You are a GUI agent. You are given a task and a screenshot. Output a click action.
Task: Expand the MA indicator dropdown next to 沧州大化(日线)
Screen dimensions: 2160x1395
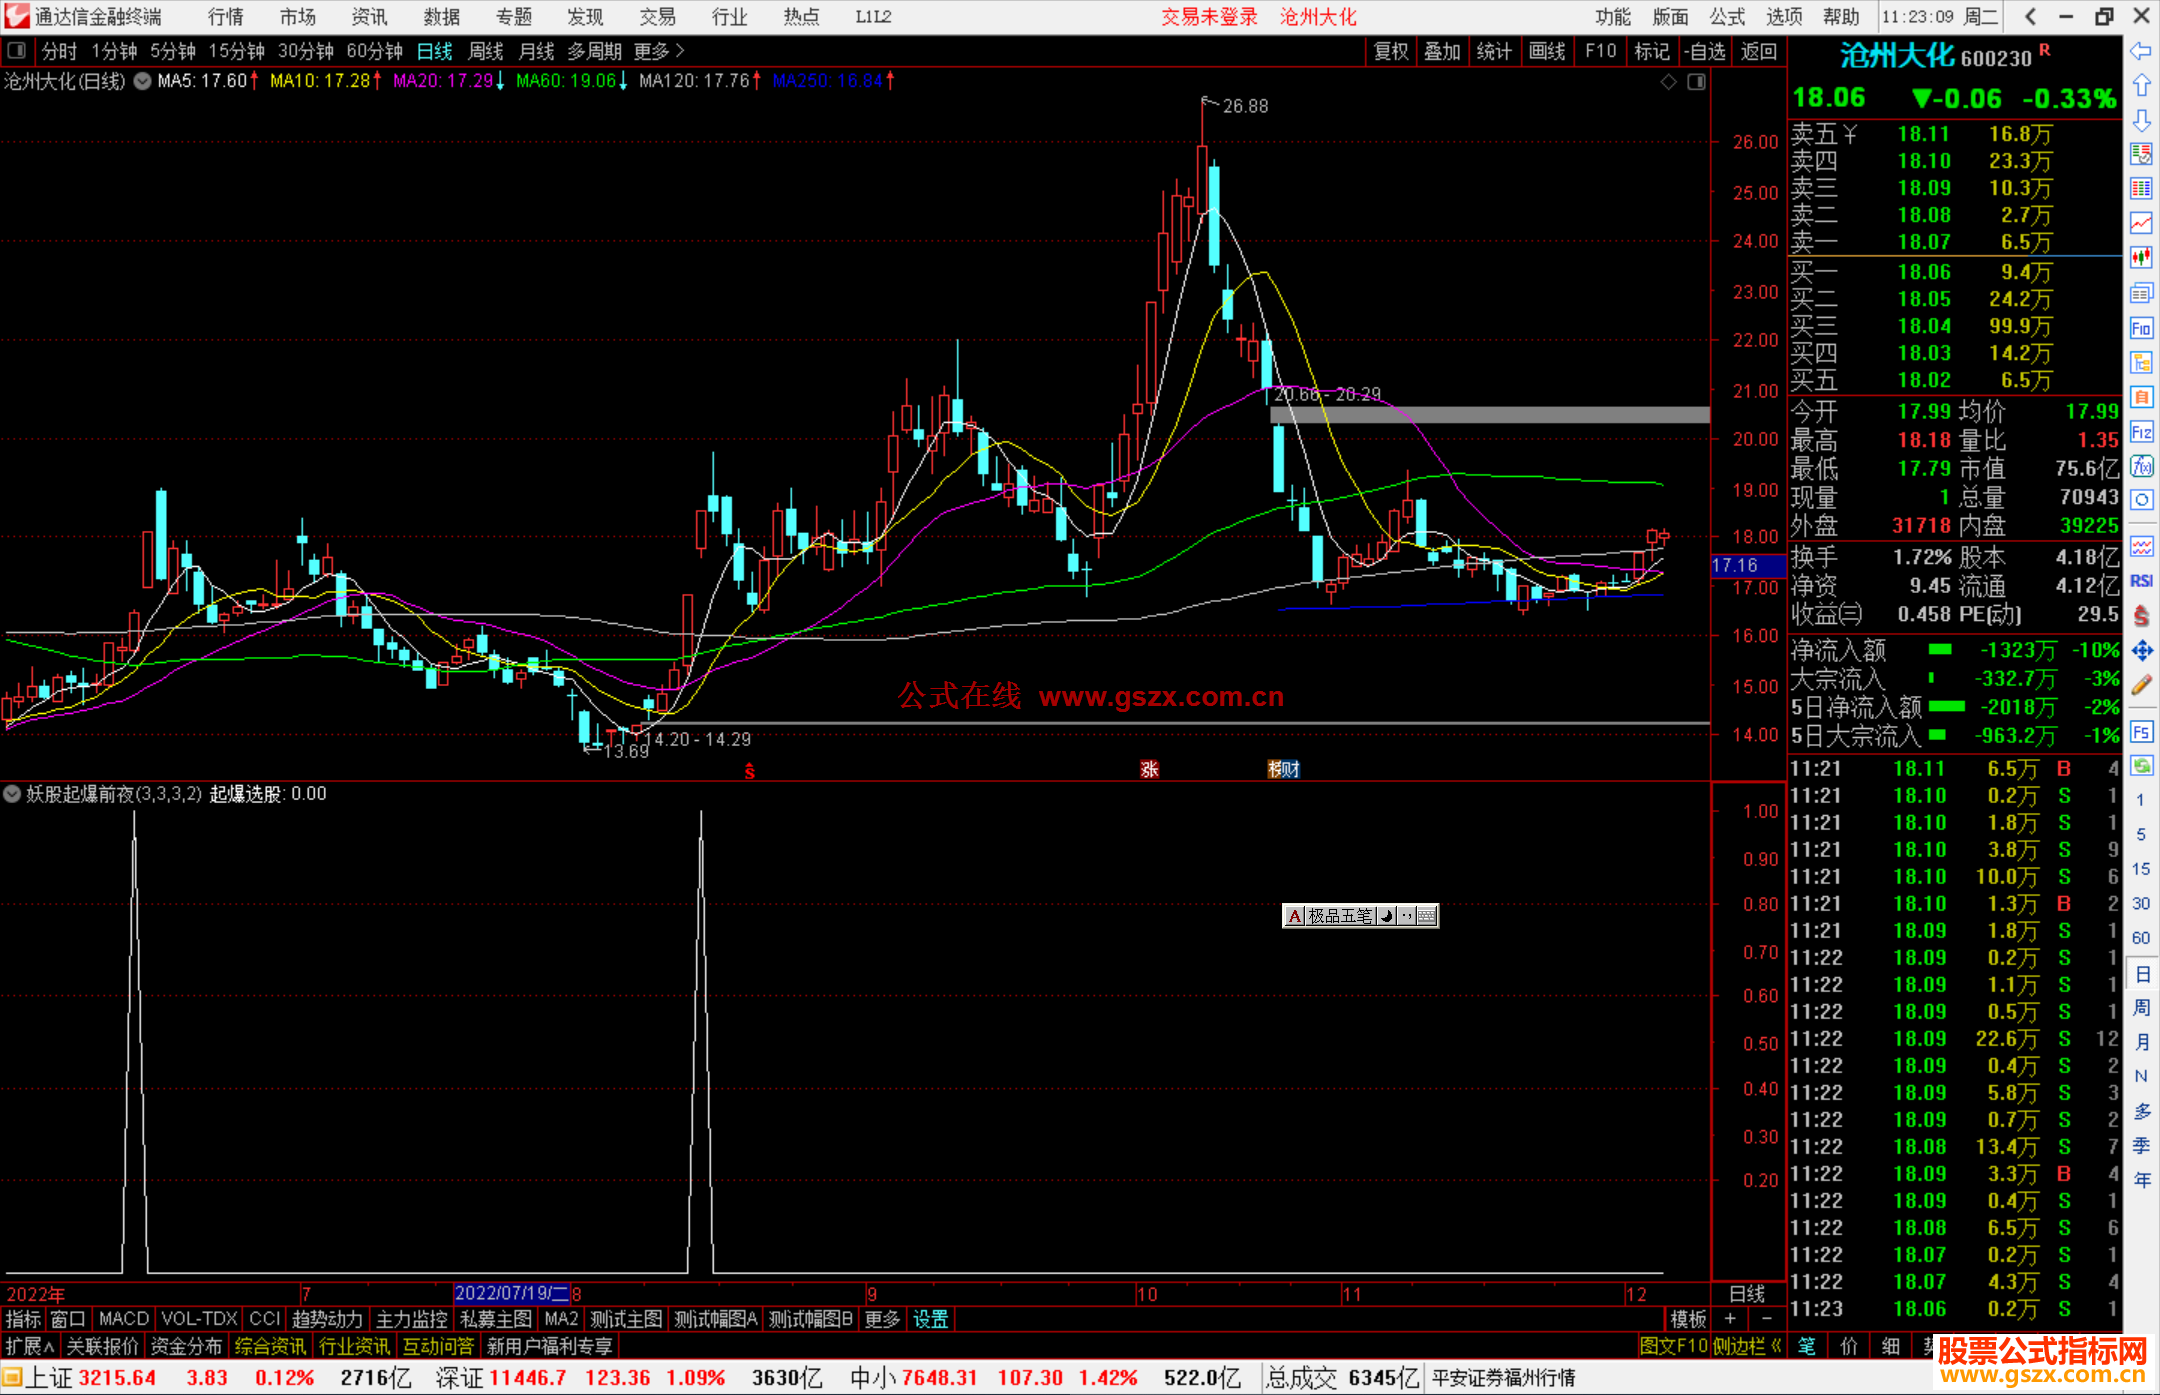143,81
